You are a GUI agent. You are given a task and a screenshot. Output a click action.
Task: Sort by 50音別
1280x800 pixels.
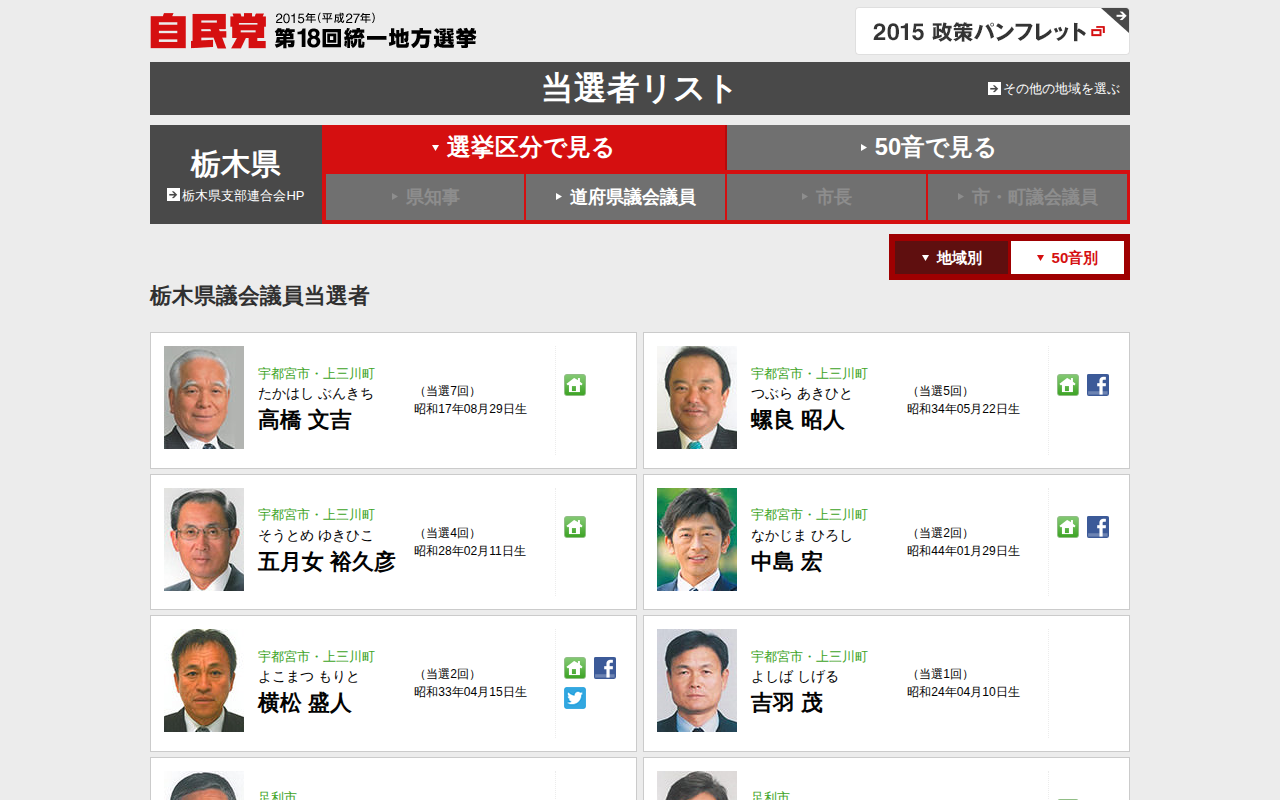1067,258
